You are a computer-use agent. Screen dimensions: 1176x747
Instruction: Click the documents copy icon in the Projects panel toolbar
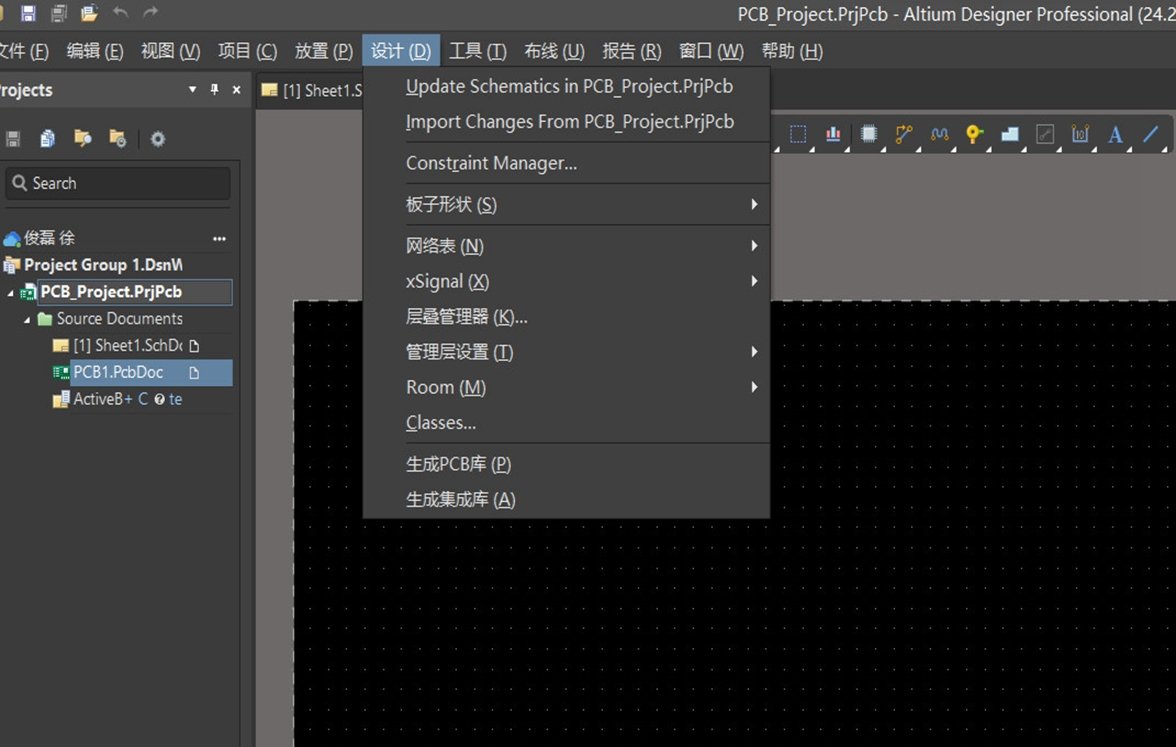coord(47,139)
